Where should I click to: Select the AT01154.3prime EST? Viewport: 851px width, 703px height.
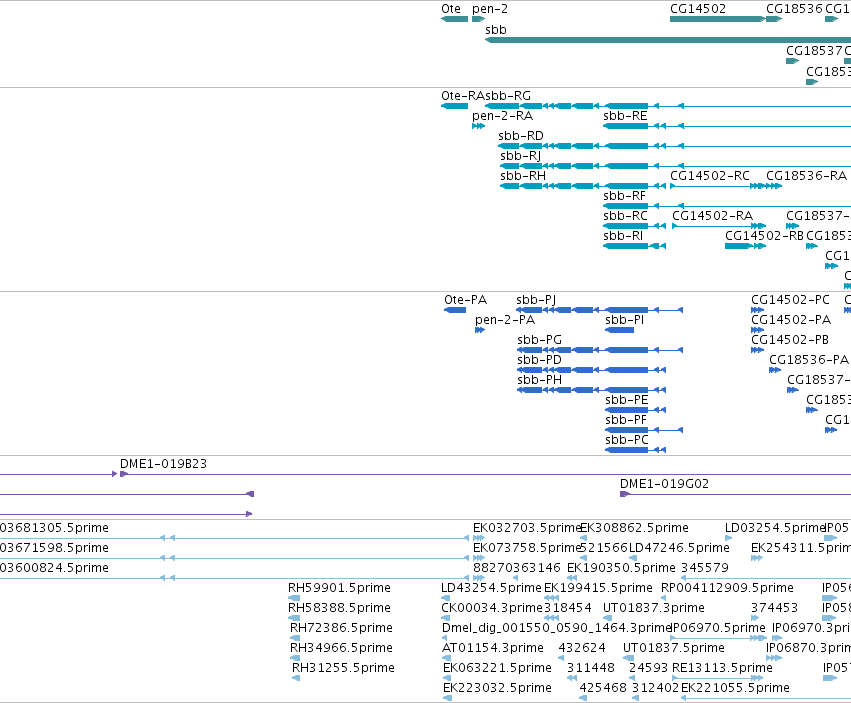446,658
